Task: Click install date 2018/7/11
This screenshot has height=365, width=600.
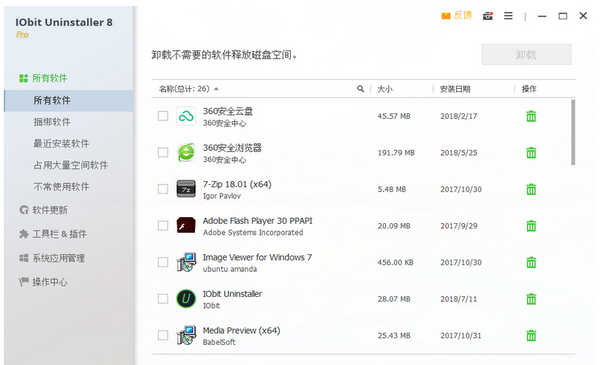Action: pos(458,299)
